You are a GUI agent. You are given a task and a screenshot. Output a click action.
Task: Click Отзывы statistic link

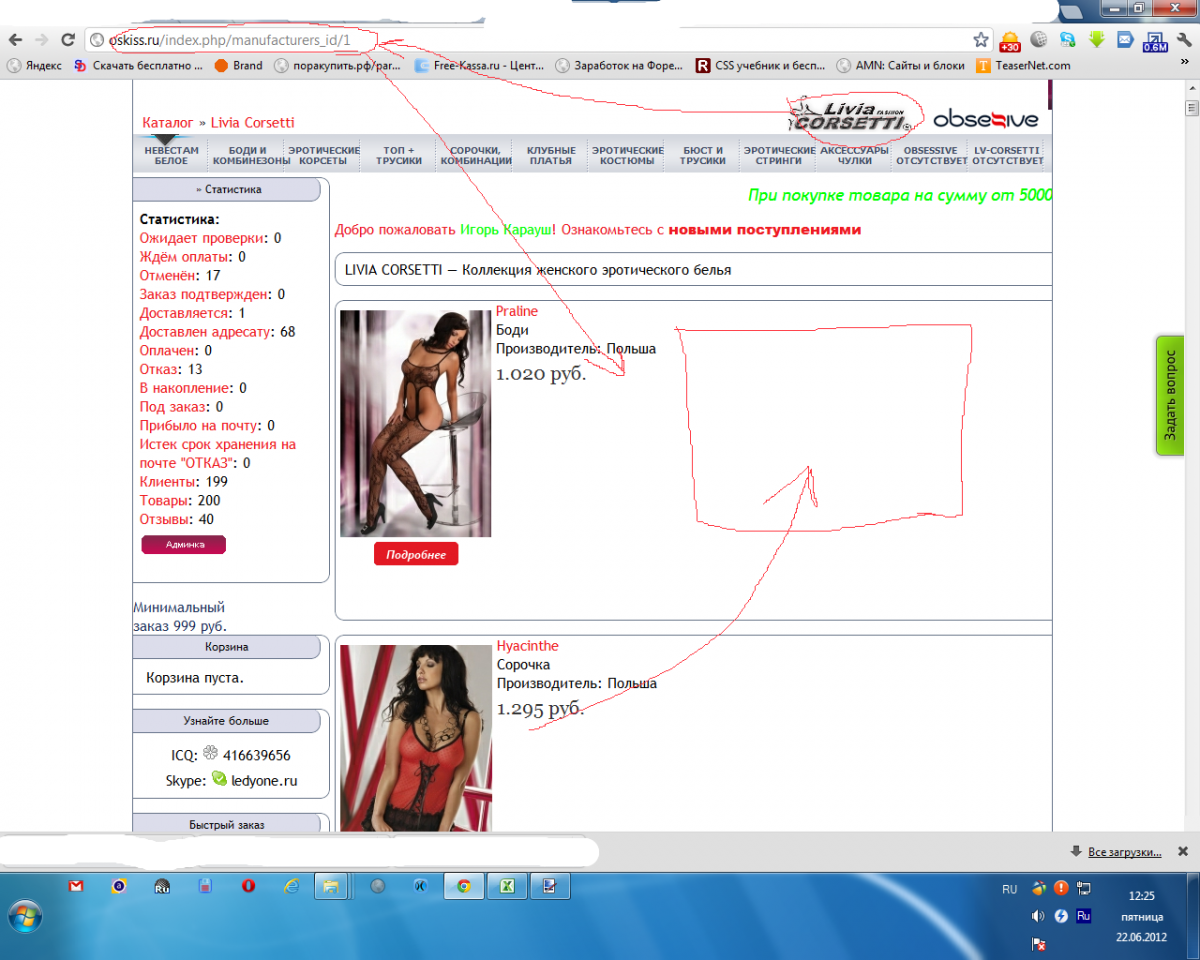pyautogui.click(x=165, y=519)
